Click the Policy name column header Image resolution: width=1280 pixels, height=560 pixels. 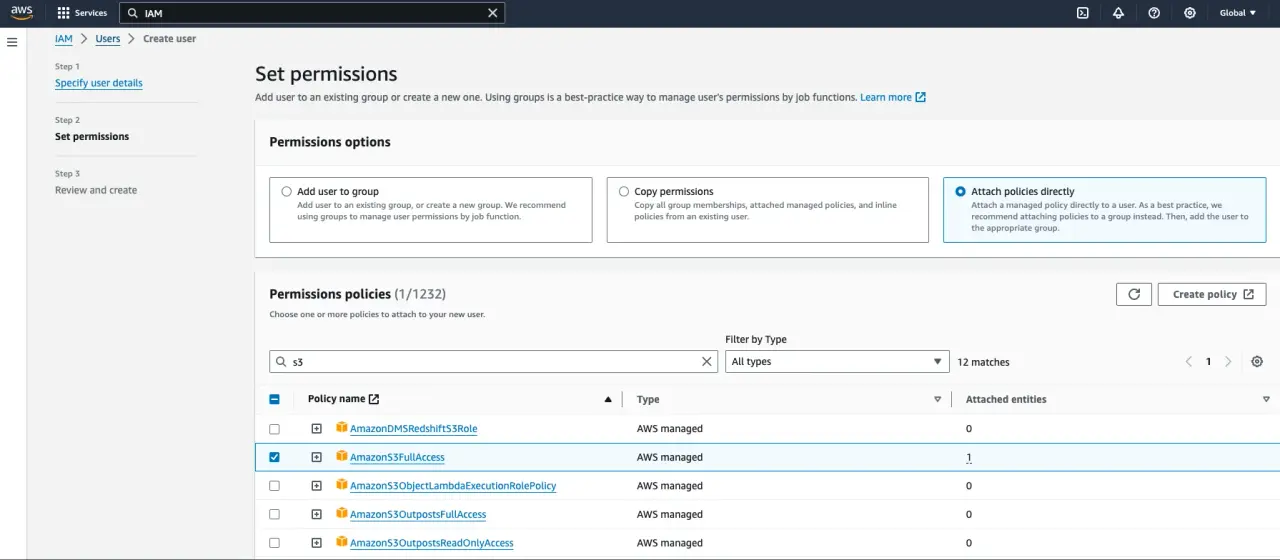337,399
